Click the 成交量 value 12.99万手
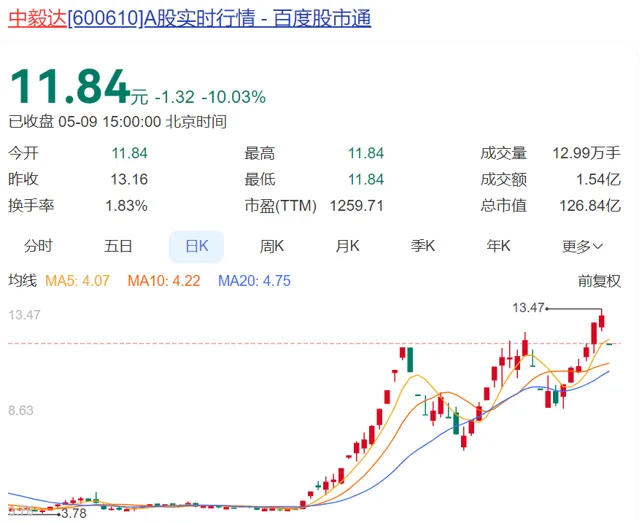 pos(586,153)
